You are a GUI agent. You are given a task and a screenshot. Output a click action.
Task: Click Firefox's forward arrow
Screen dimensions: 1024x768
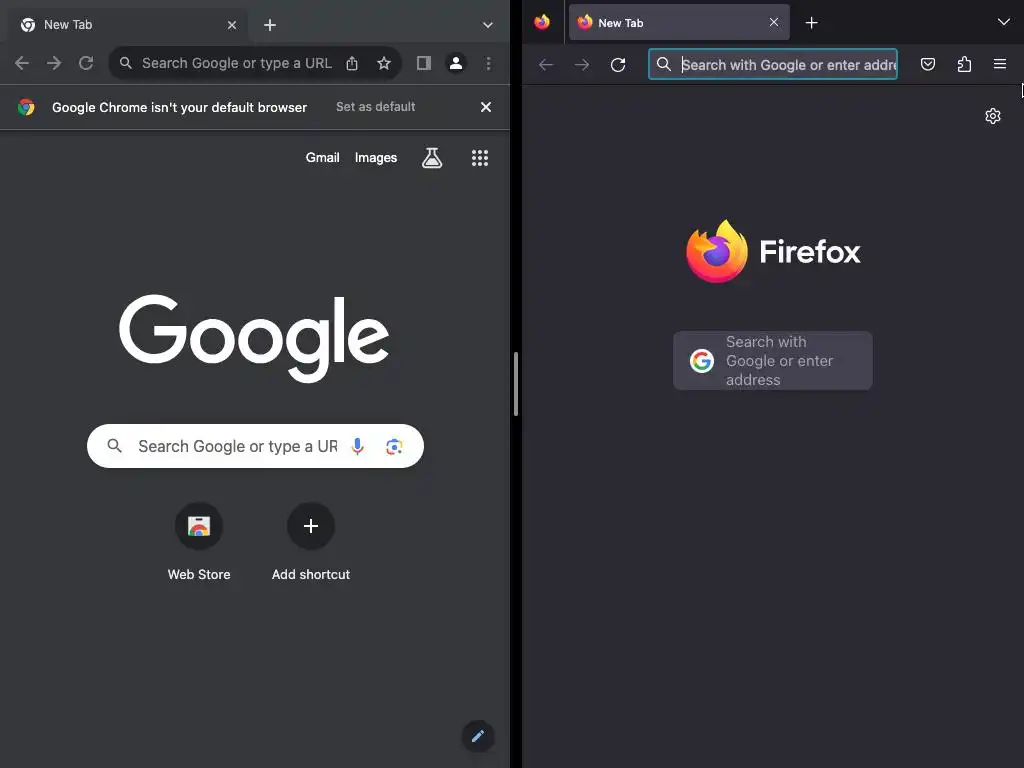coord(581,64)
